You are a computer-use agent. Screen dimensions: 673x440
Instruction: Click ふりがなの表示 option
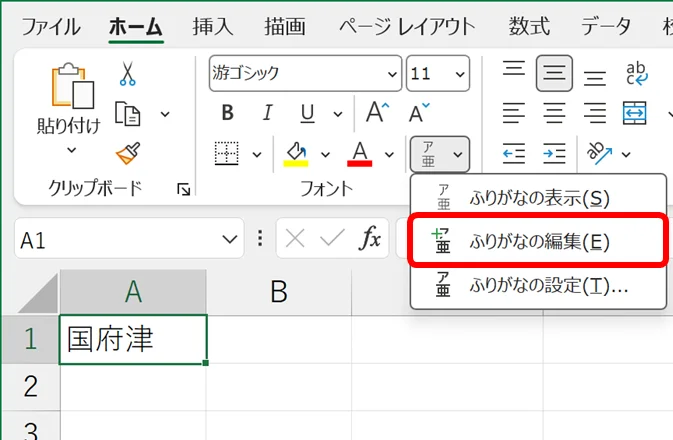pyautogui.click(x=538, y=197)
